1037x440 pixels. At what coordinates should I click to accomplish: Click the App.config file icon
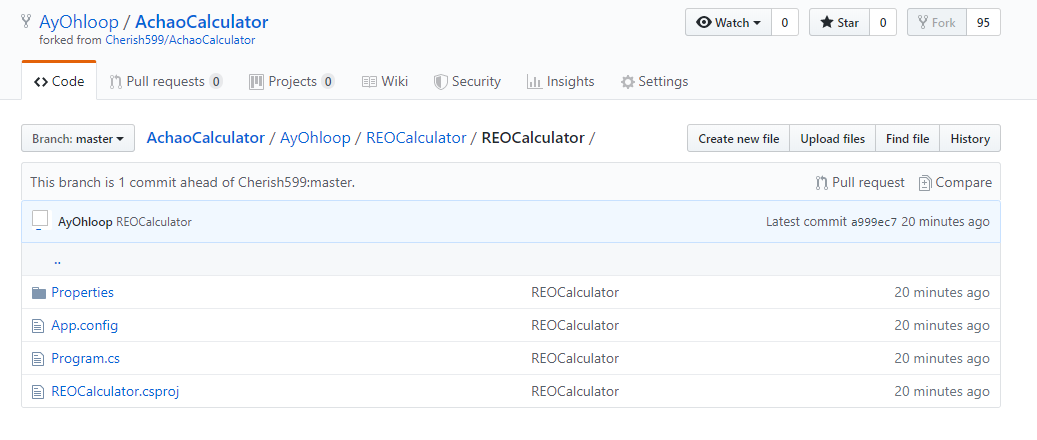coord(38,326)
